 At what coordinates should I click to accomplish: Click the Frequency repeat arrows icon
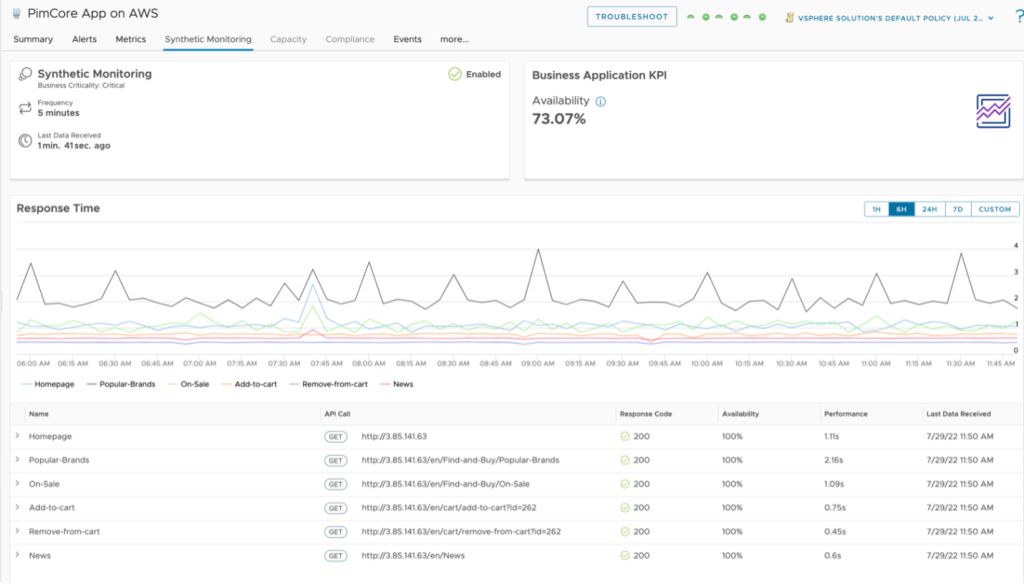pos(25,108)
